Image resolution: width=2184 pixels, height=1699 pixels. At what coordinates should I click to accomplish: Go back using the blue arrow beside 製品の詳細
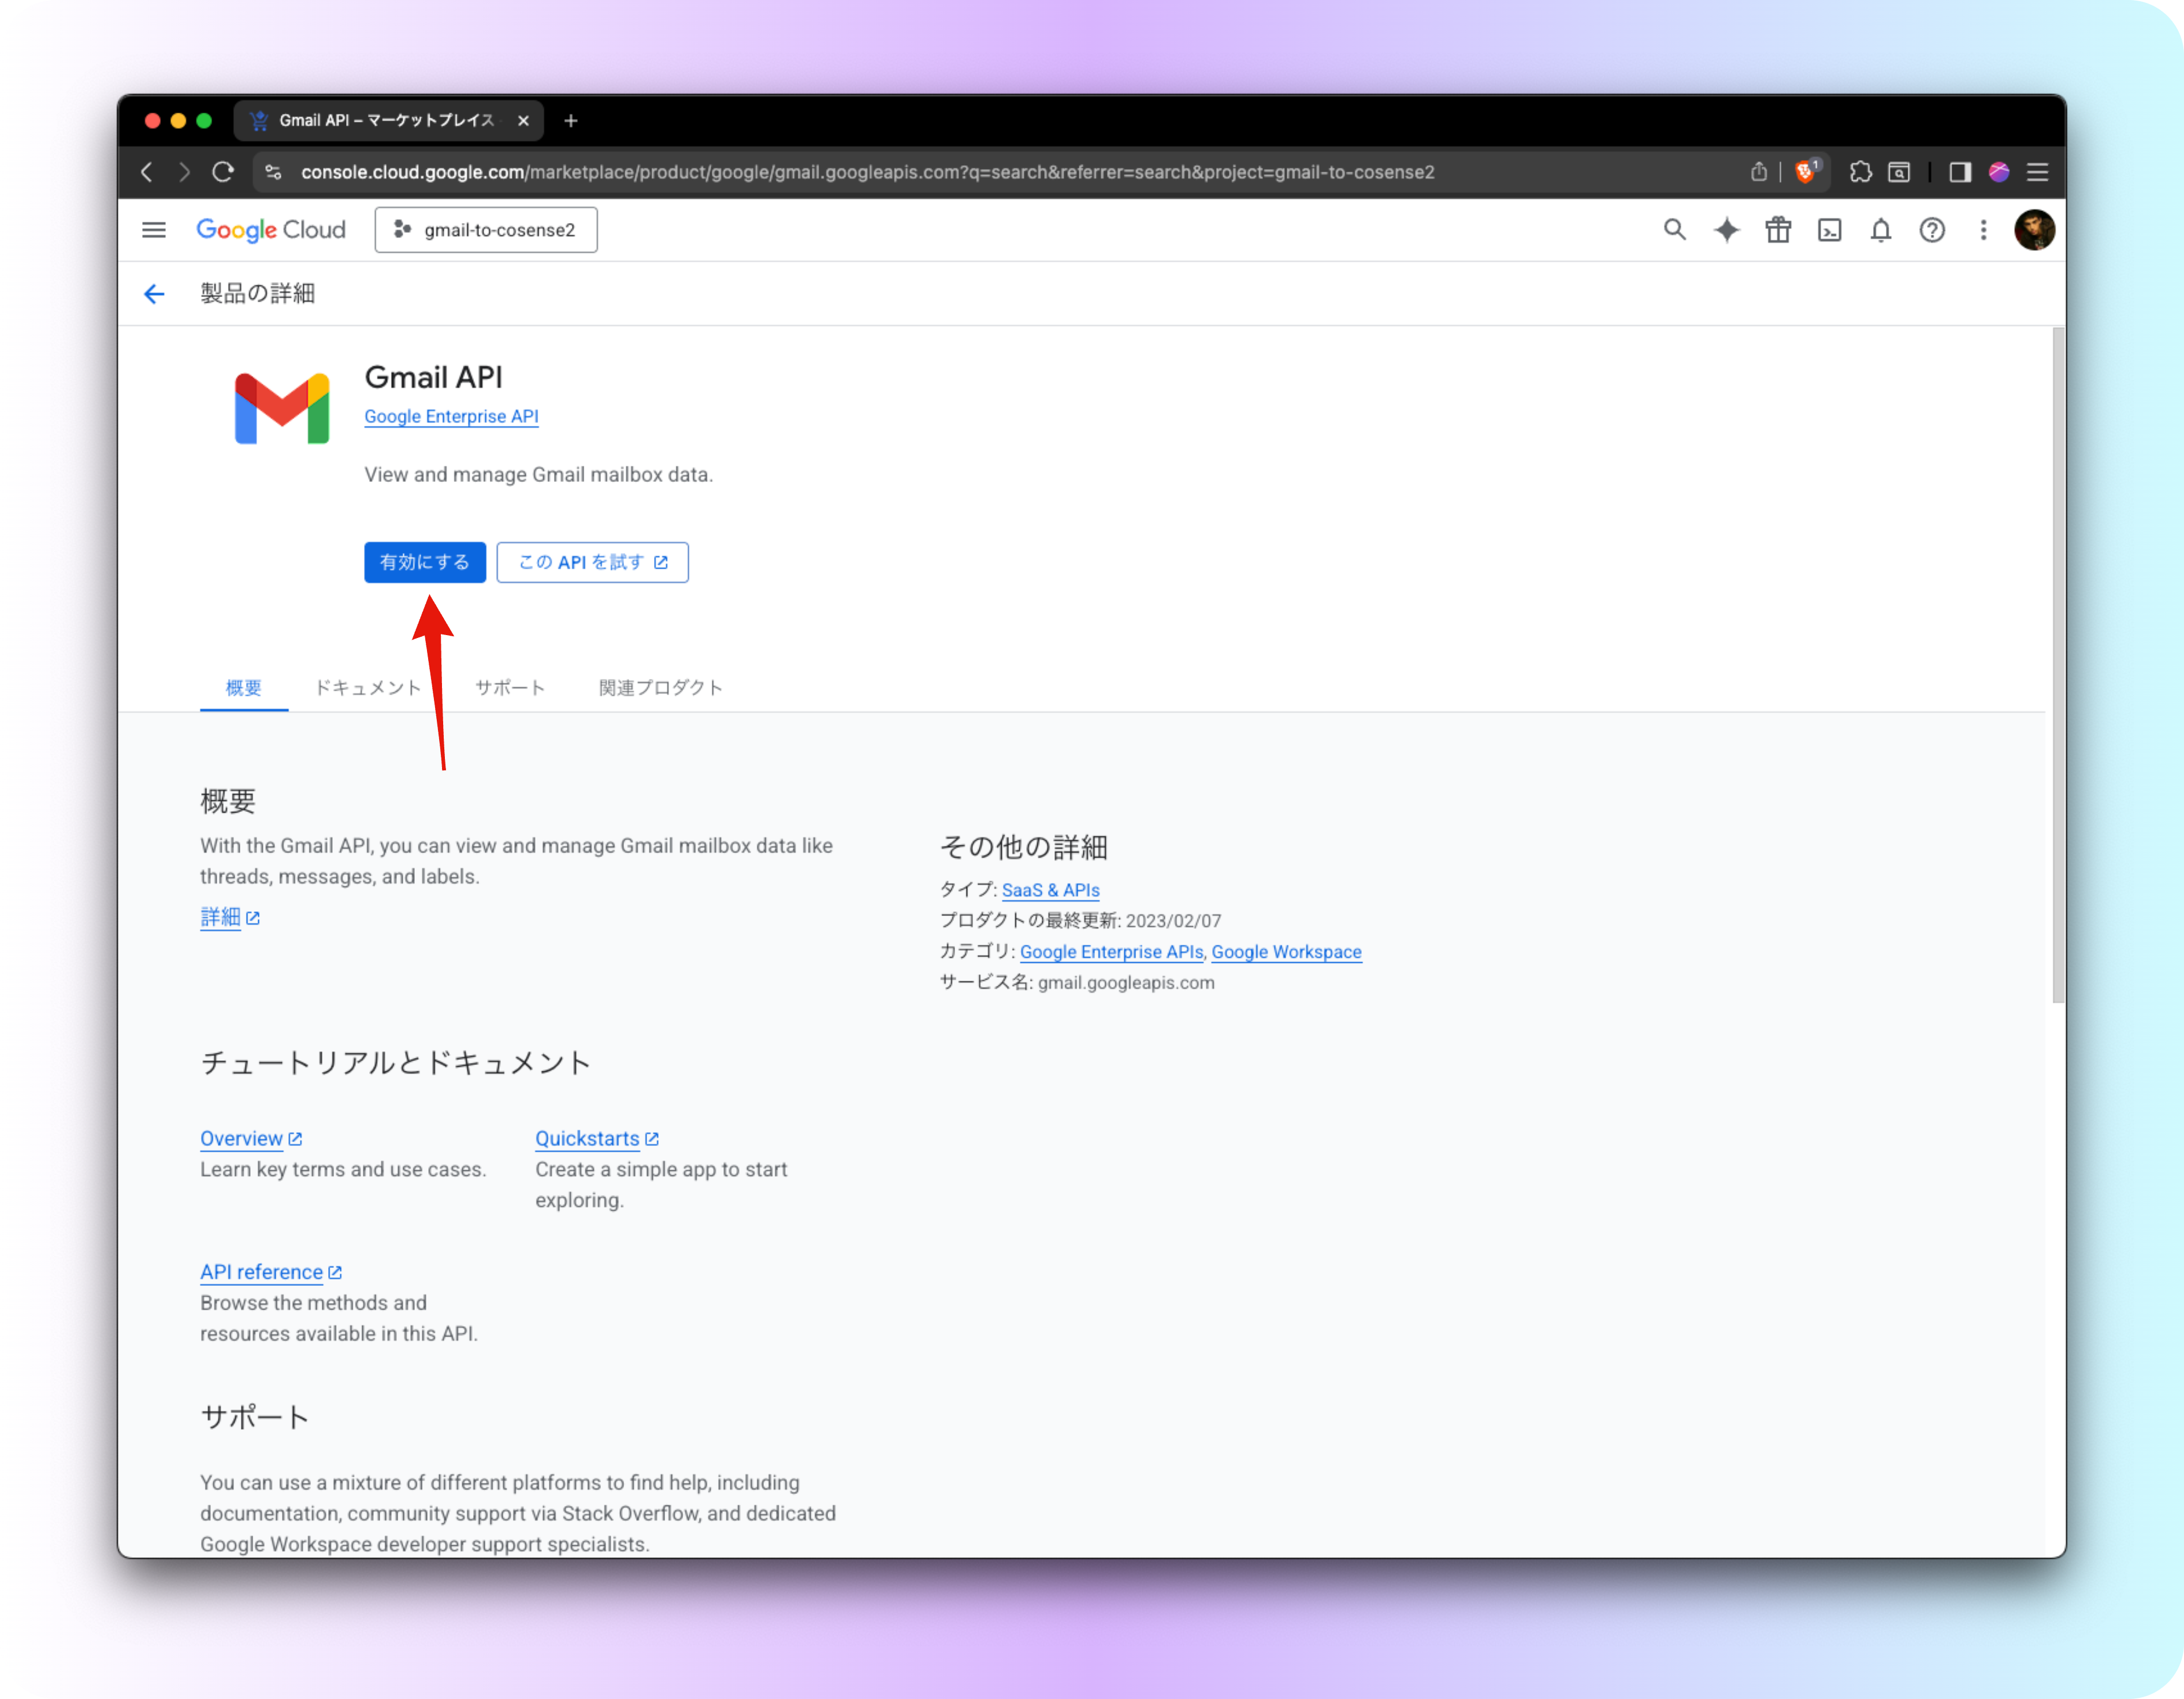click(x=154, y=293)
